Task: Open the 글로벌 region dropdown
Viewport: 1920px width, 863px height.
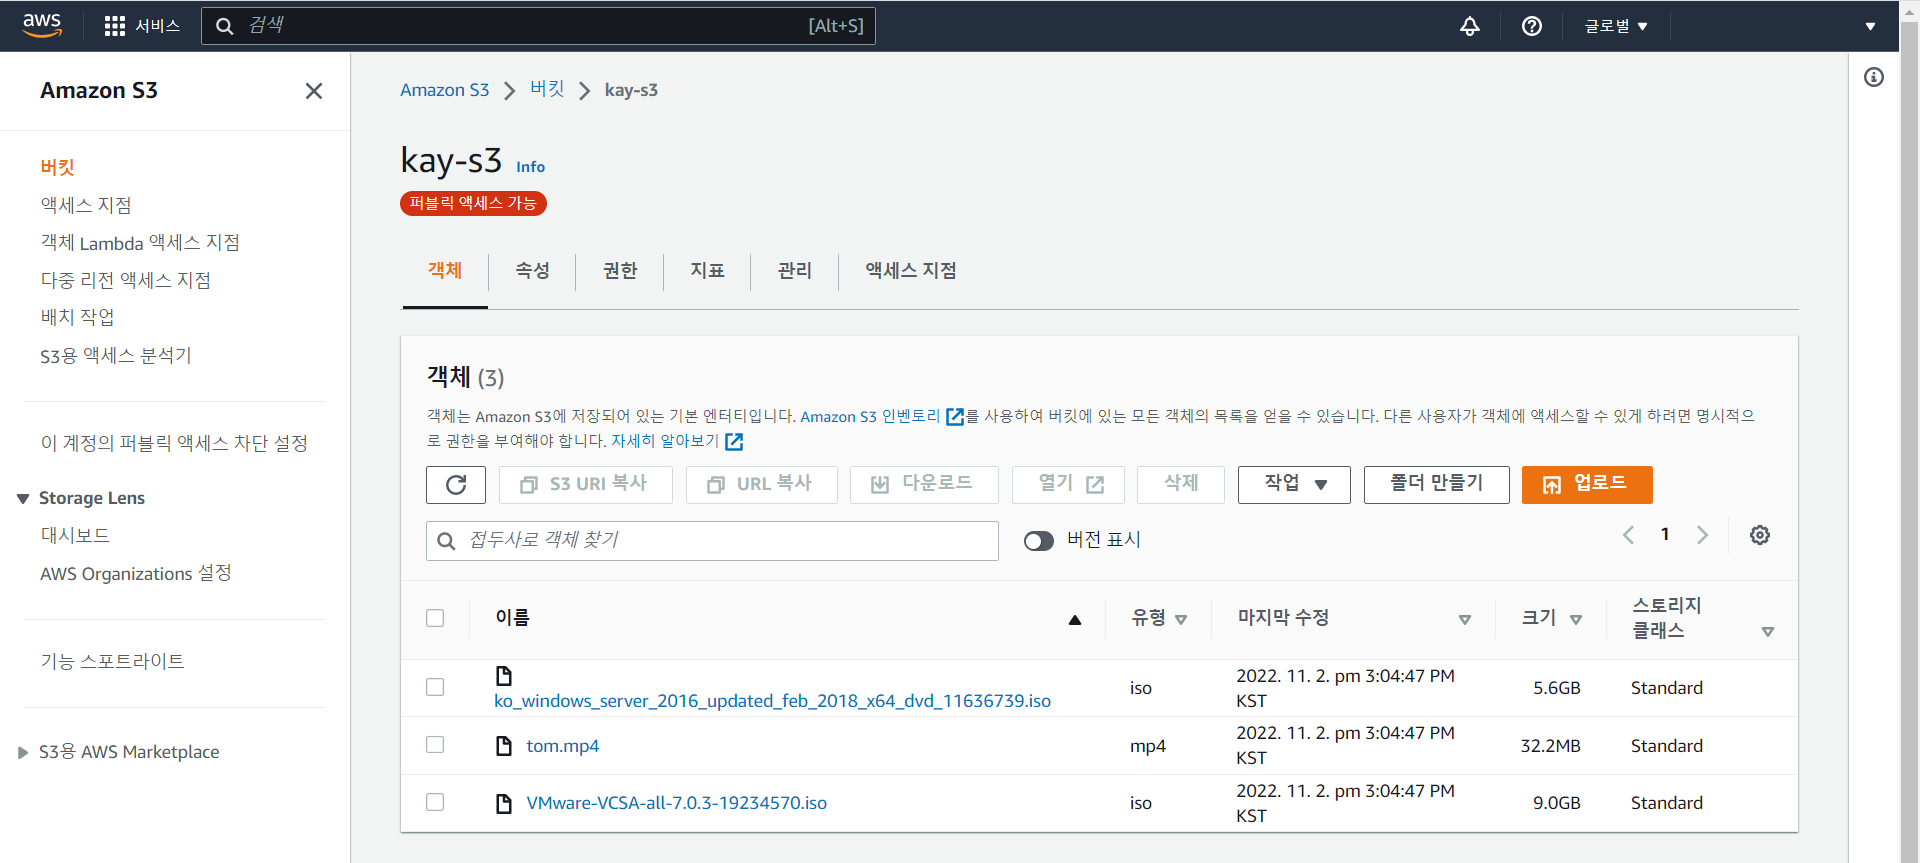Action: 1616,26
